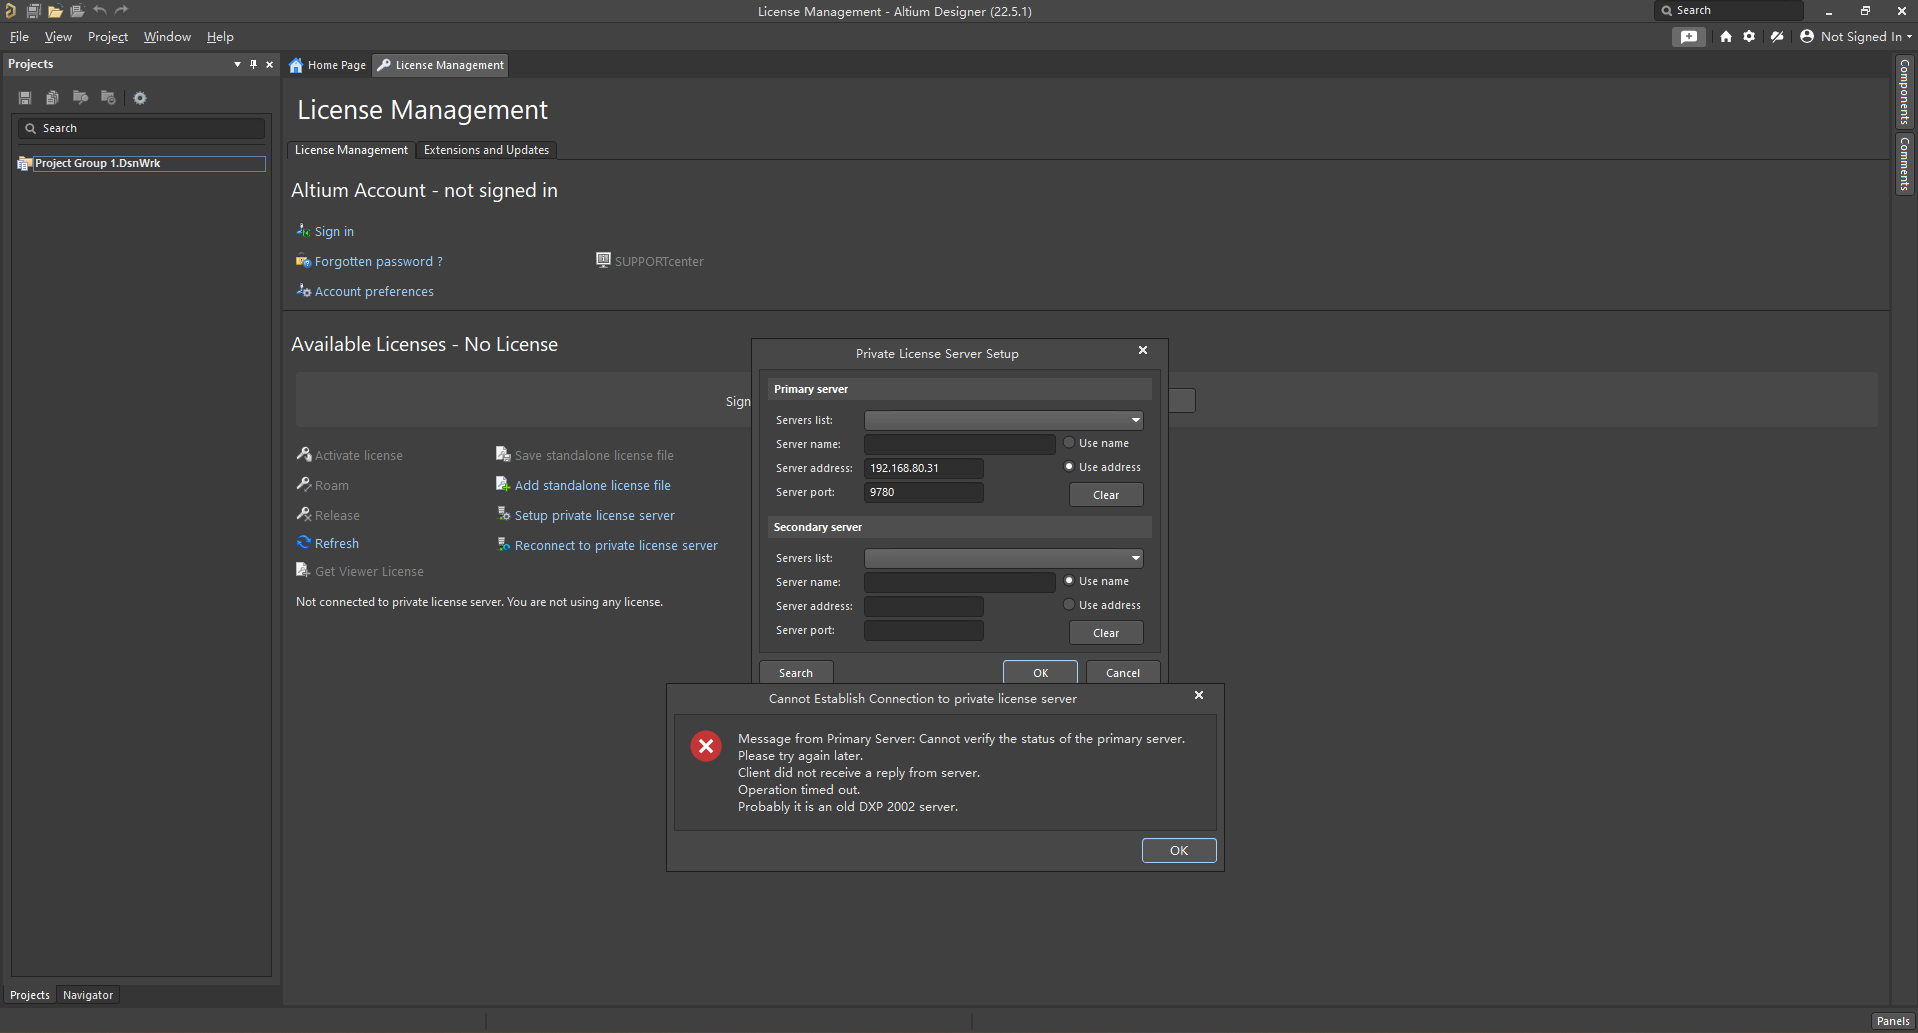
Task: Select Project Group 1.DsnWrk in Projects tree
Action: tap(98, 164)
